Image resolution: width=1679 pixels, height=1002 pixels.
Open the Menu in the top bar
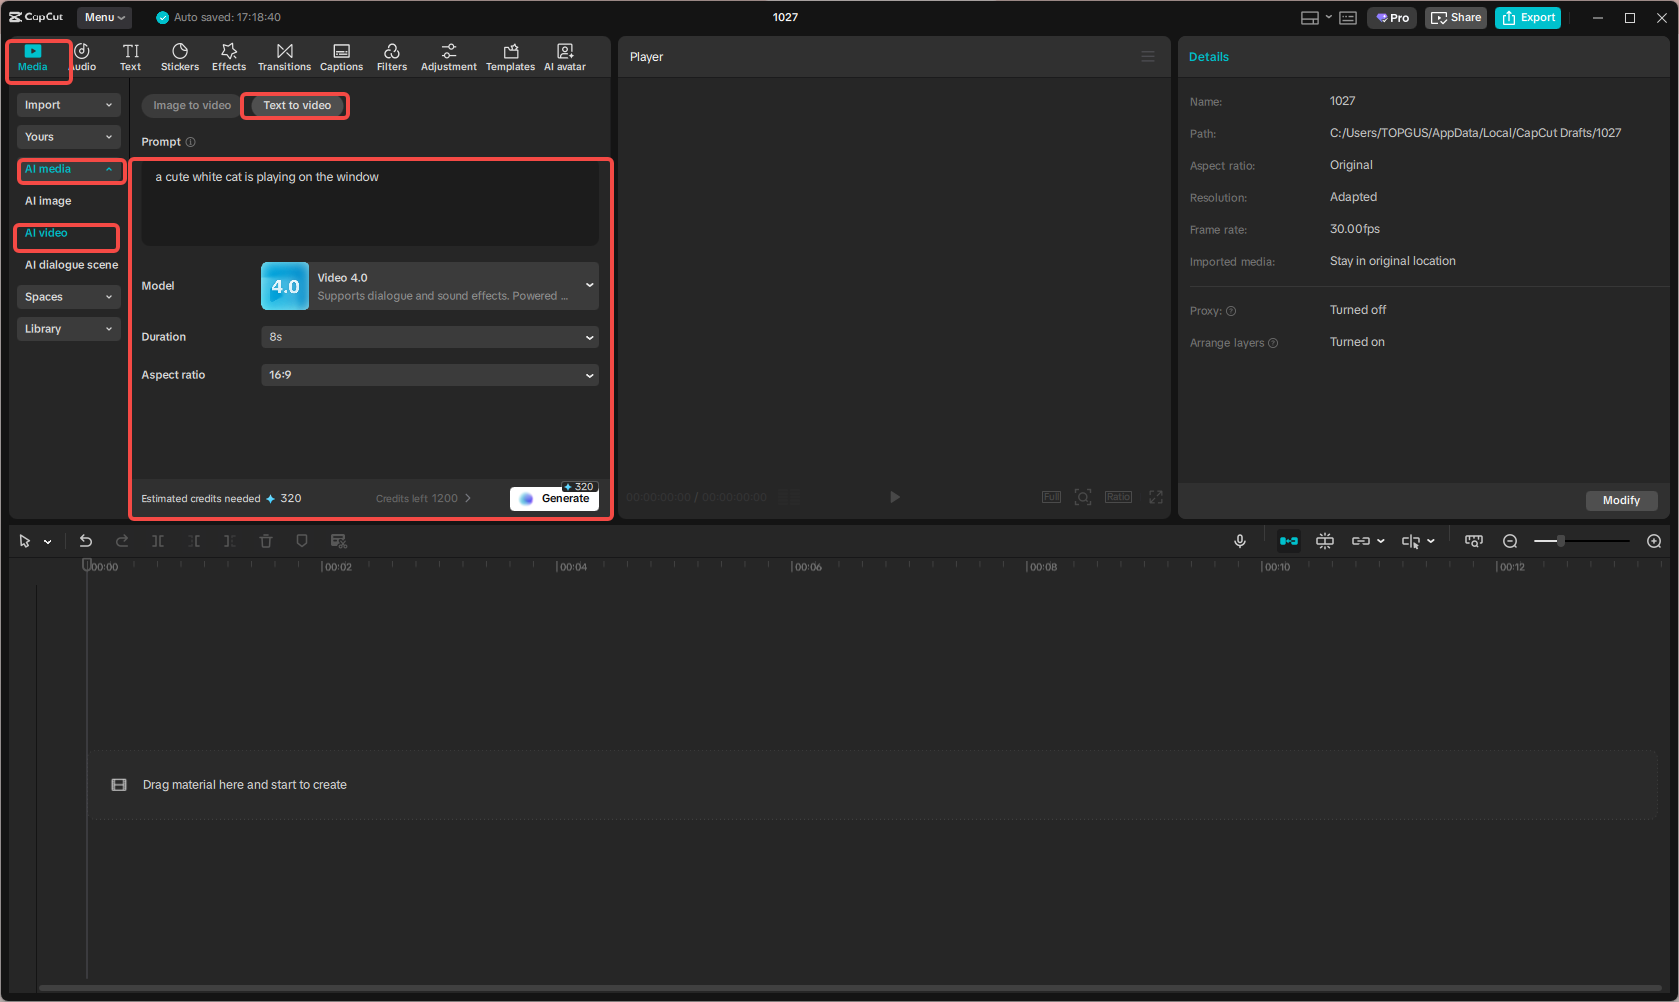pos(103,17)
